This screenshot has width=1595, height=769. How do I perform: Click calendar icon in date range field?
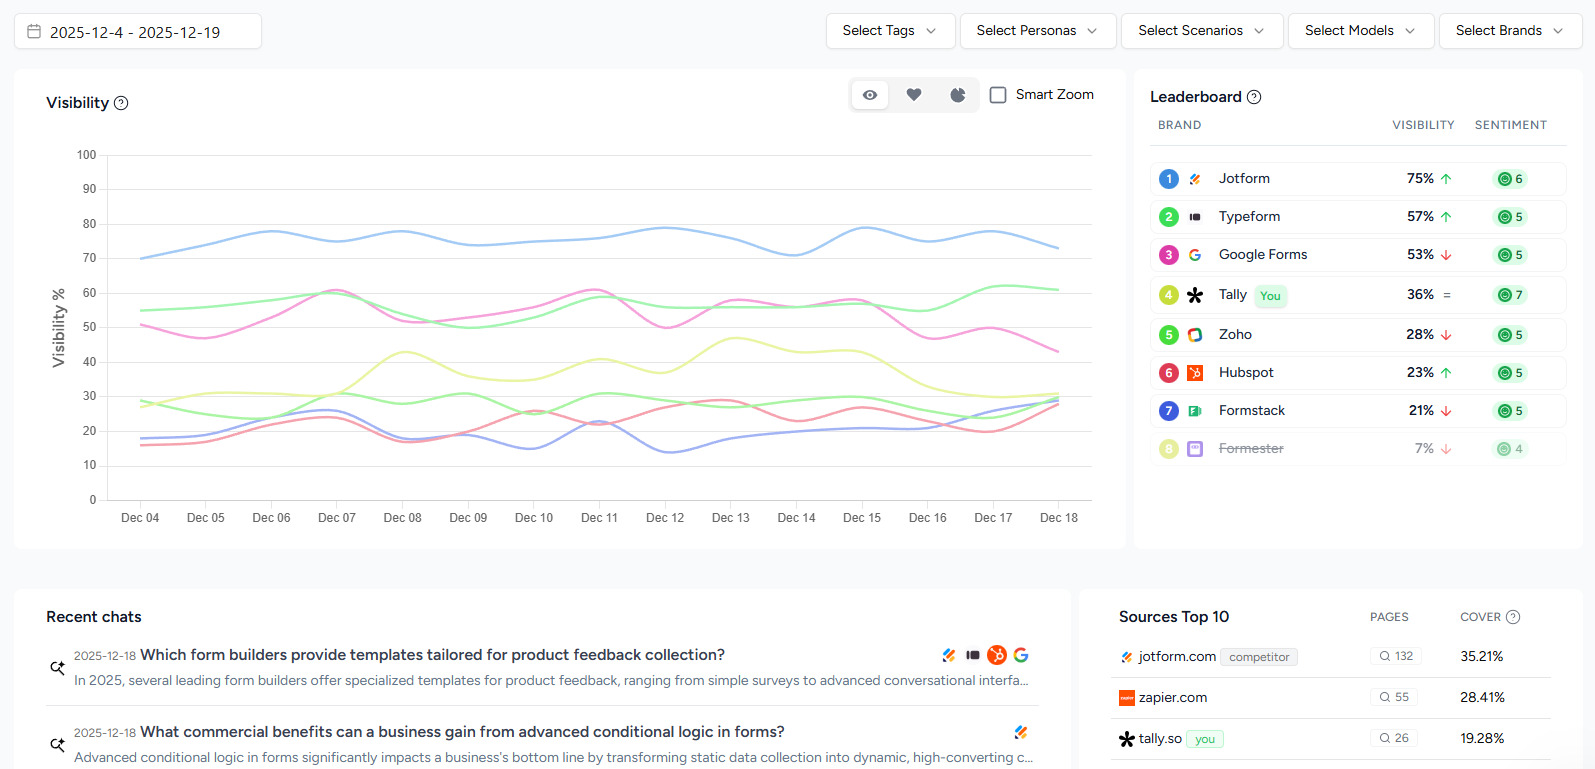(34, 32)
